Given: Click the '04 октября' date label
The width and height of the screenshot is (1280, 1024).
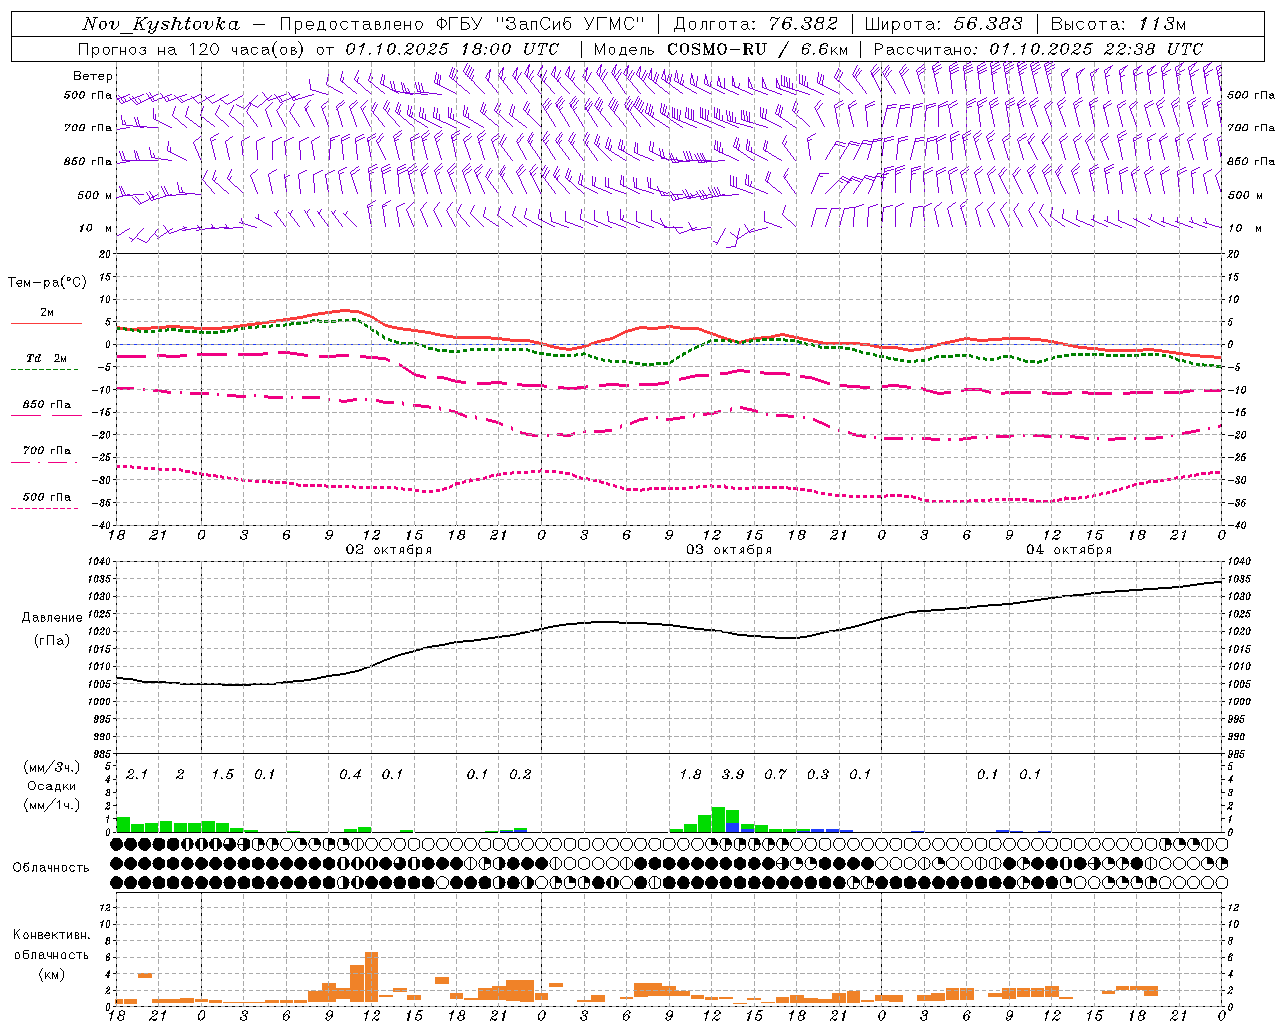Looking at the screenshot, I should tap(1069, 549).
